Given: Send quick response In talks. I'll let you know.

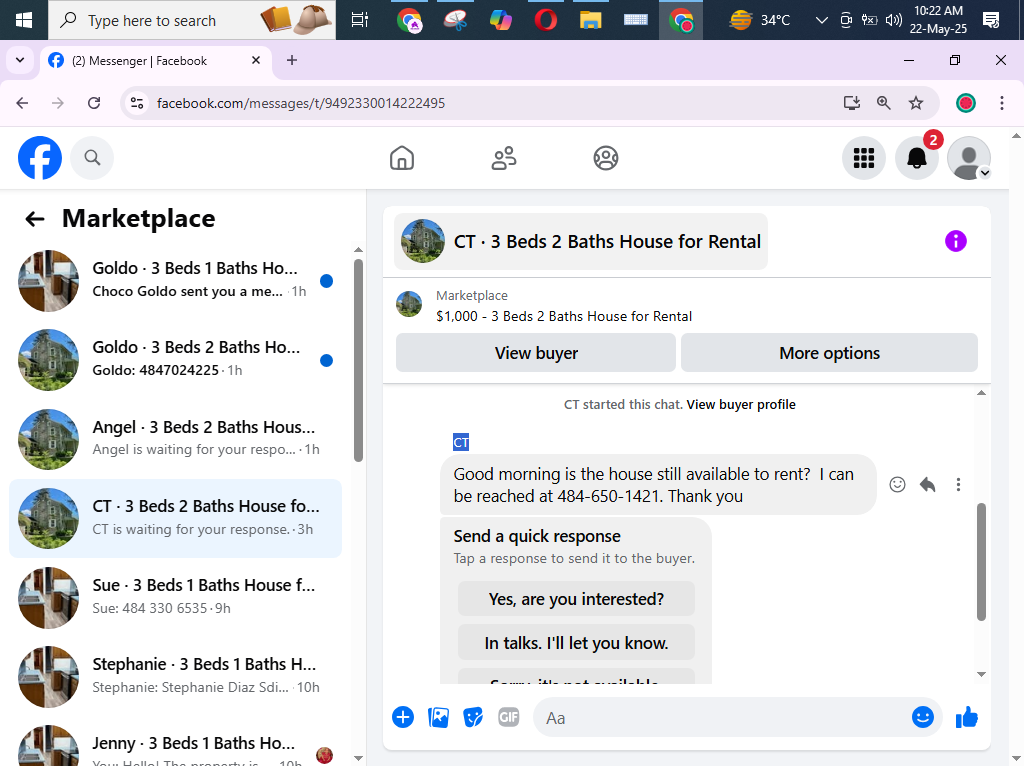Looking at the screenshot, I should click(x=576, y=643).
